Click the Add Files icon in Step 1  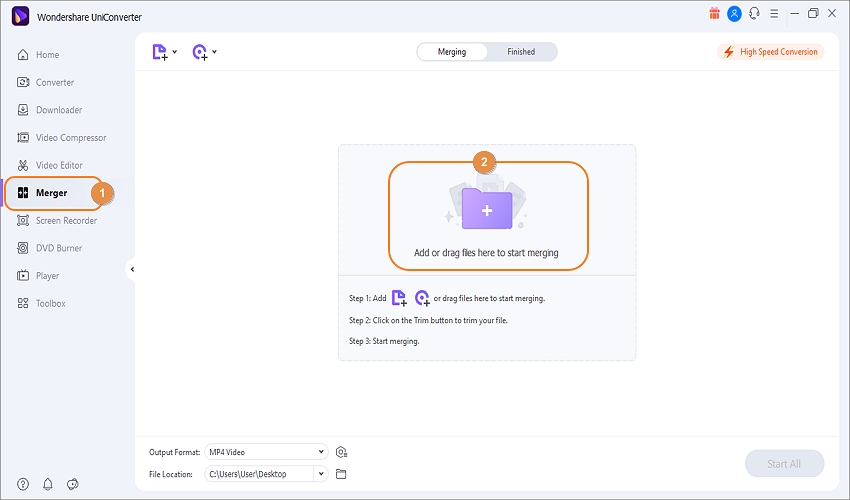pos(399,298)
